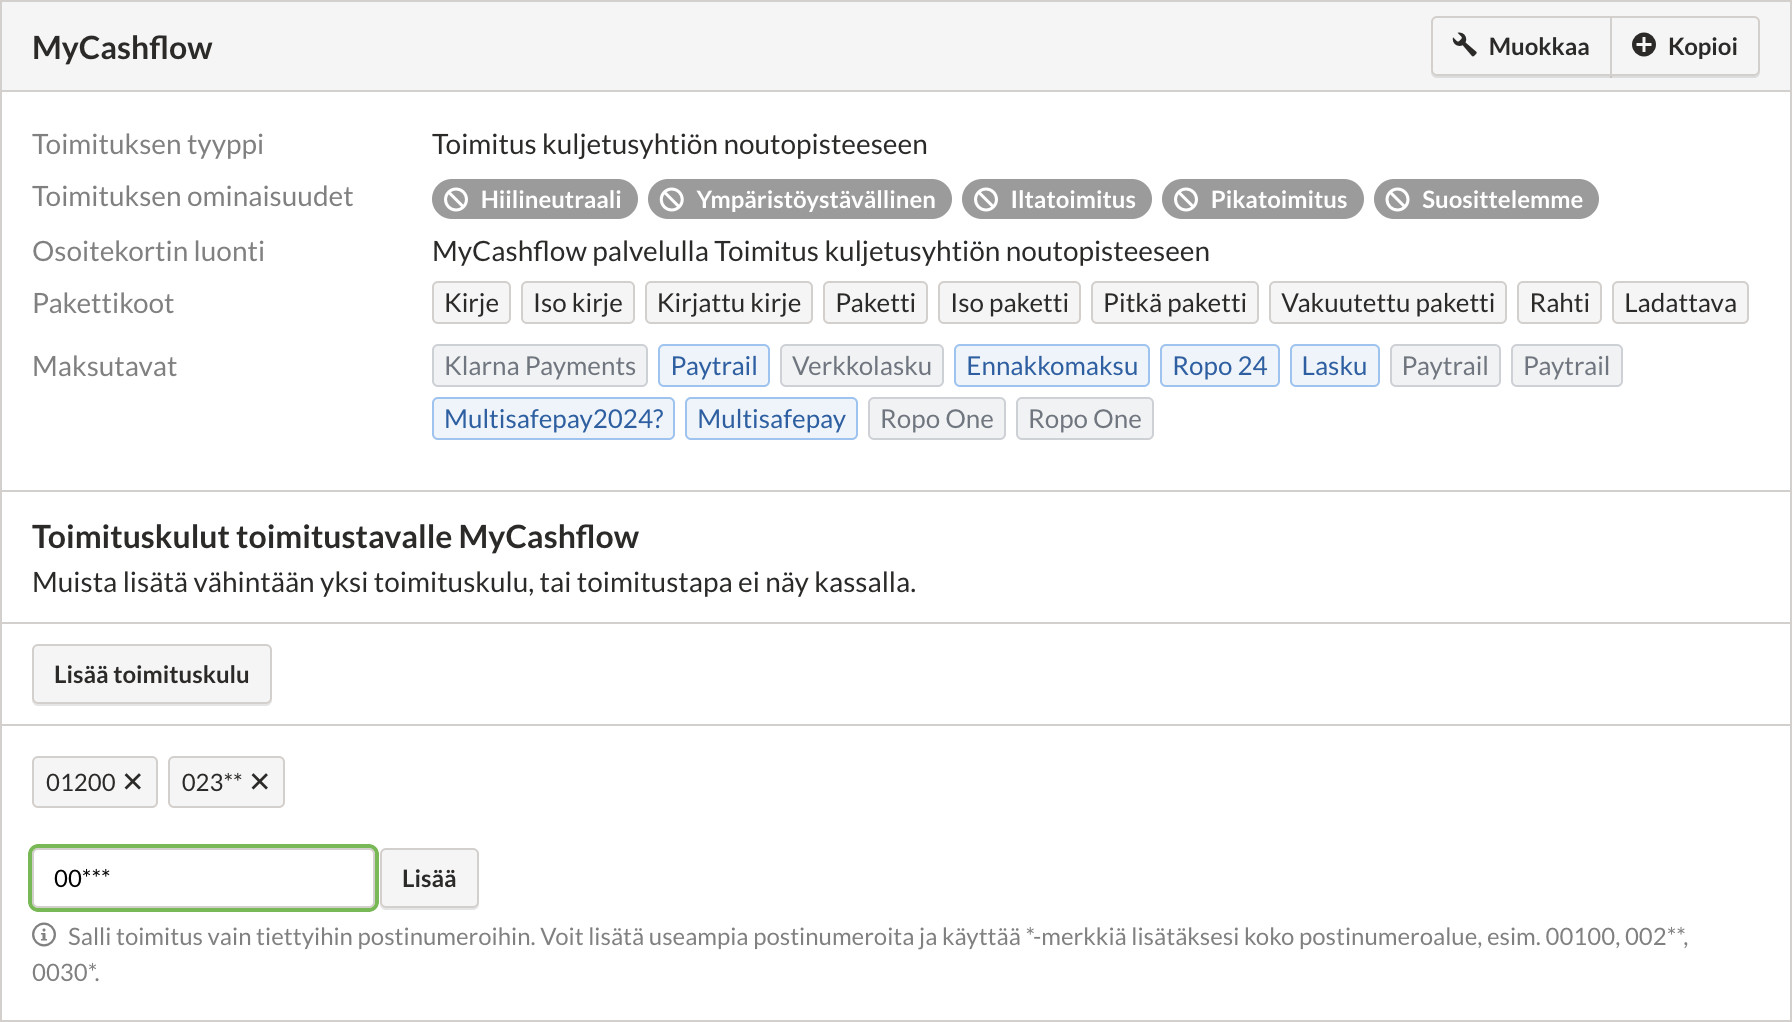The width and height of the screenshot is (1792, 1022).
Task: Click the Hiilineutraali feature badge
Action: [x=535, y=199]
